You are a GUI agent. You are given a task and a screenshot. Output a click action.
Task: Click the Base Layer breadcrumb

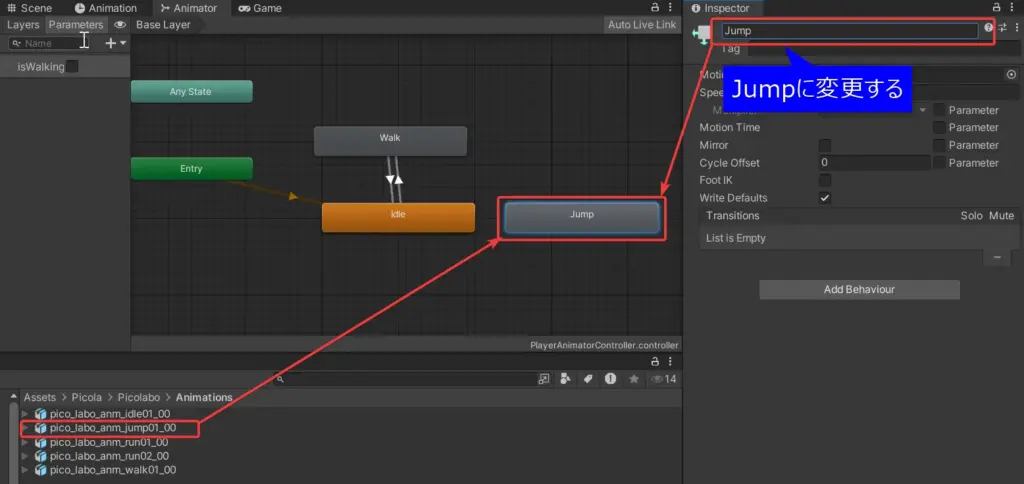tap(163, 25)
